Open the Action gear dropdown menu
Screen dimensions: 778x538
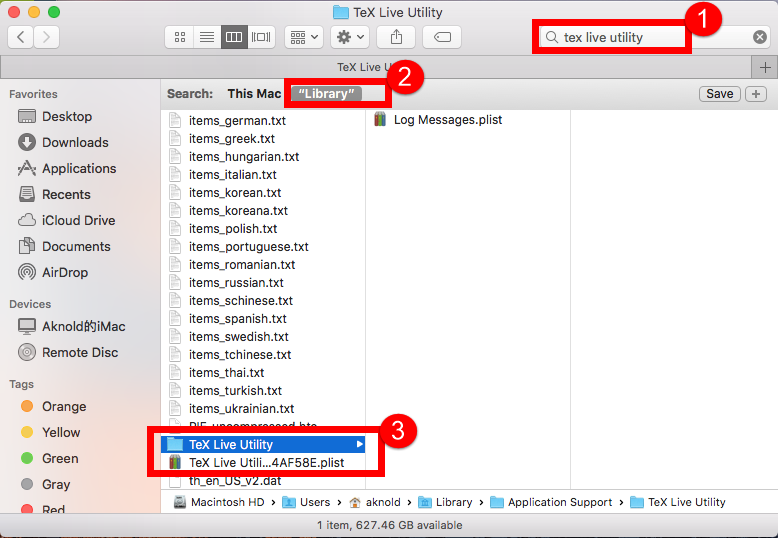tap(350, 37)
